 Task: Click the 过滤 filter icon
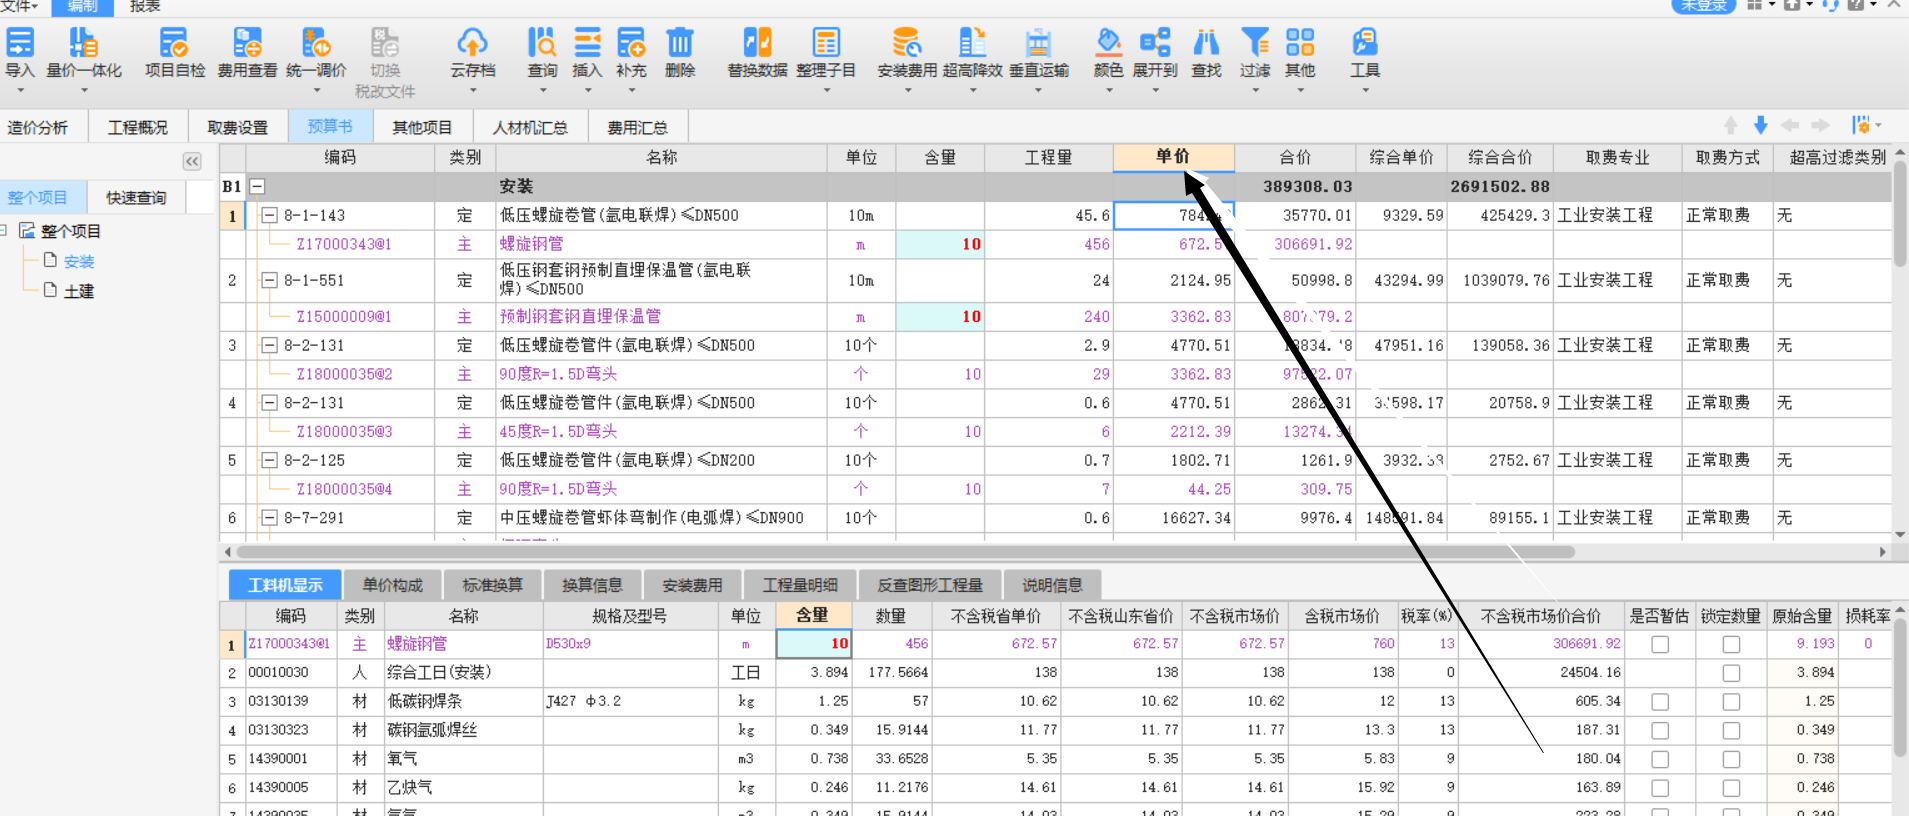point(1255,44)
